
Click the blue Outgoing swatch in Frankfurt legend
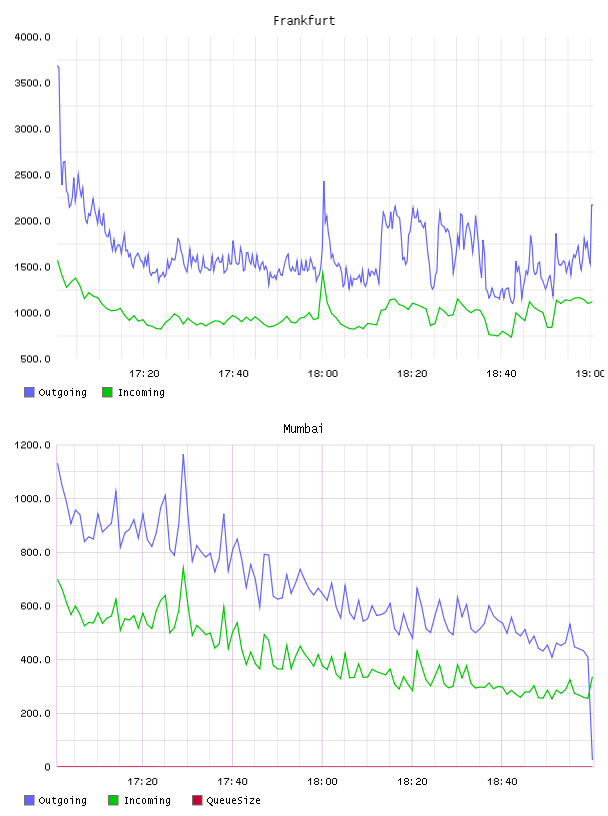(x=29, y=392)
